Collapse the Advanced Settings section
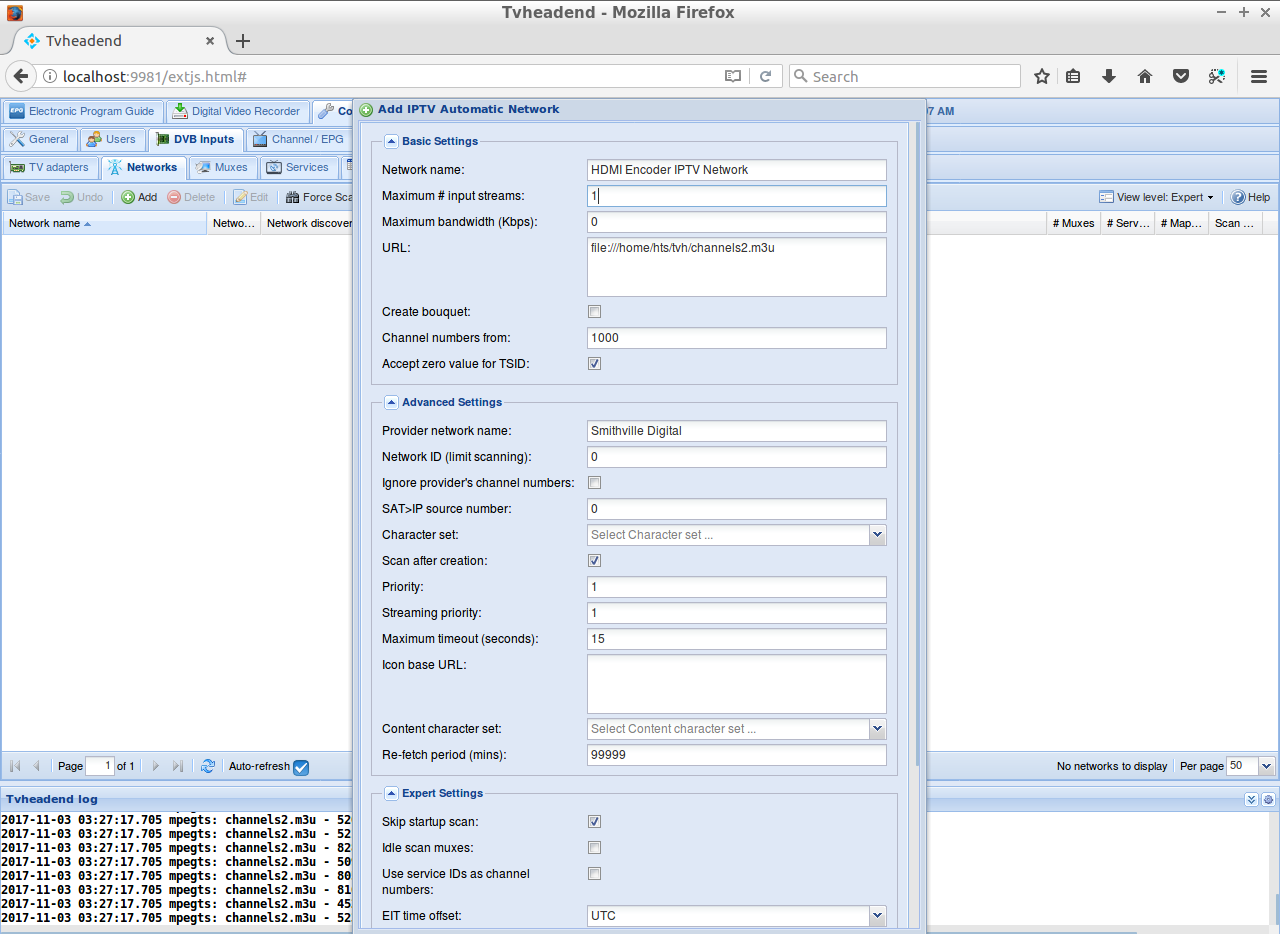 (x=391, y=401)
